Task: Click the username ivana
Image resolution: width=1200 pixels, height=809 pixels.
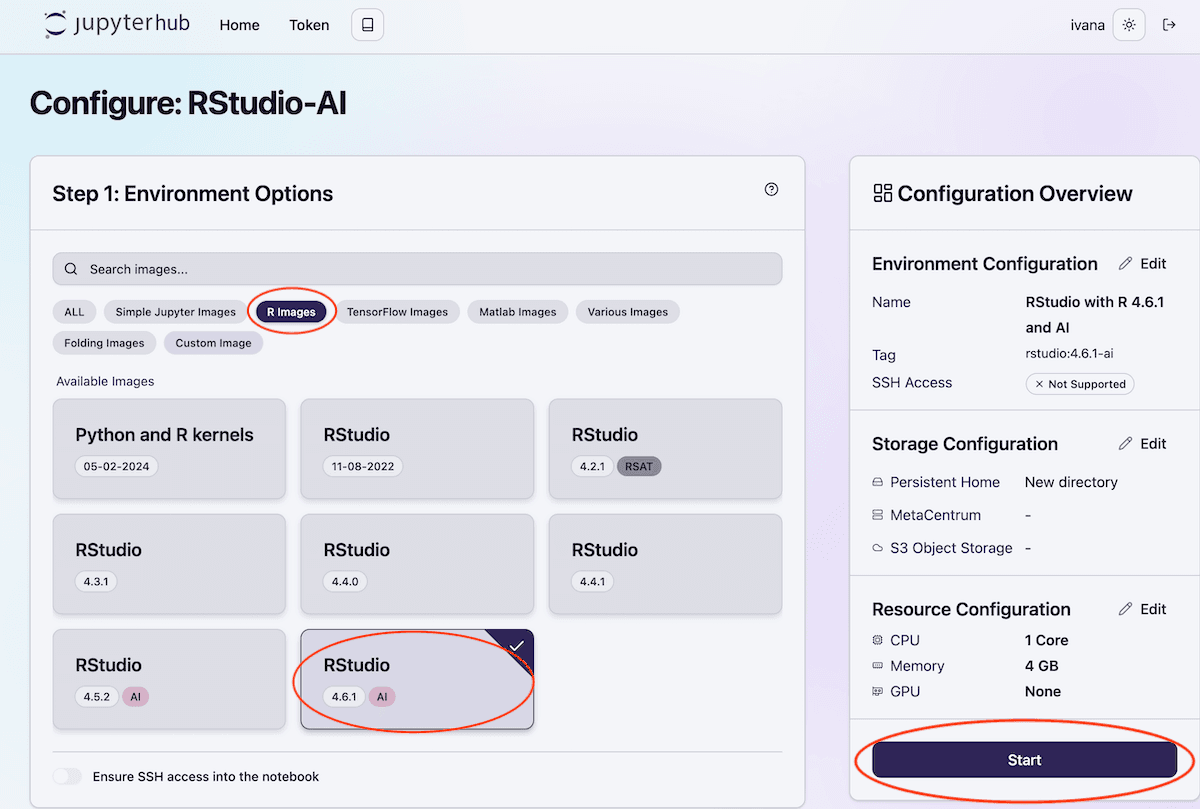Action: click(1087, 25)
